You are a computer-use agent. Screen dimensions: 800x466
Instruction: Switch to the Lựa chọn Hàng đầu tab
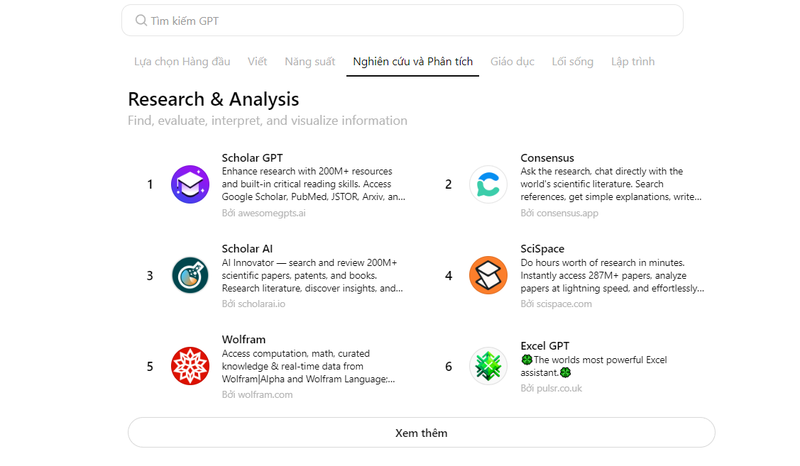182,62
